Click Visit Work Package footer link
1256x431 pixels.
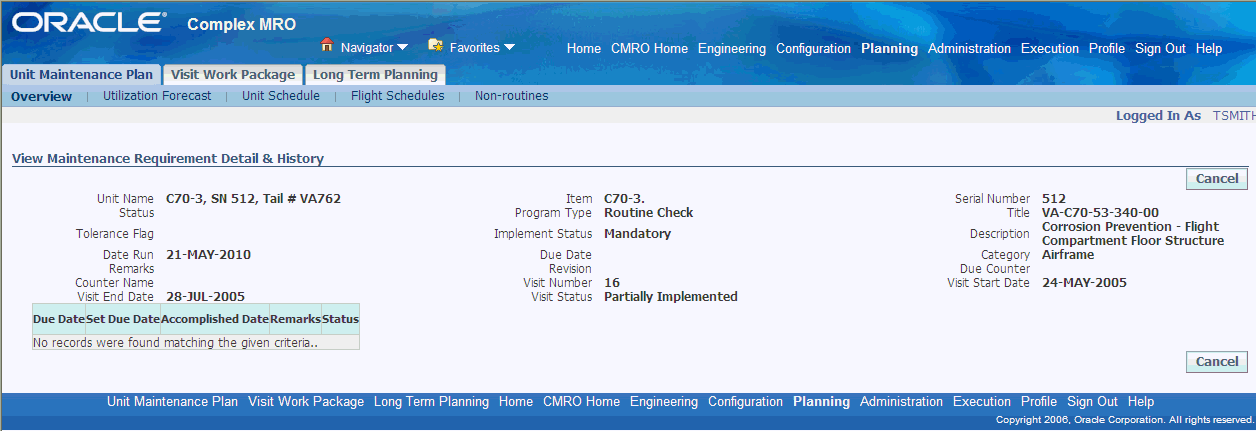pyautogui.click(x=306, y=402)
